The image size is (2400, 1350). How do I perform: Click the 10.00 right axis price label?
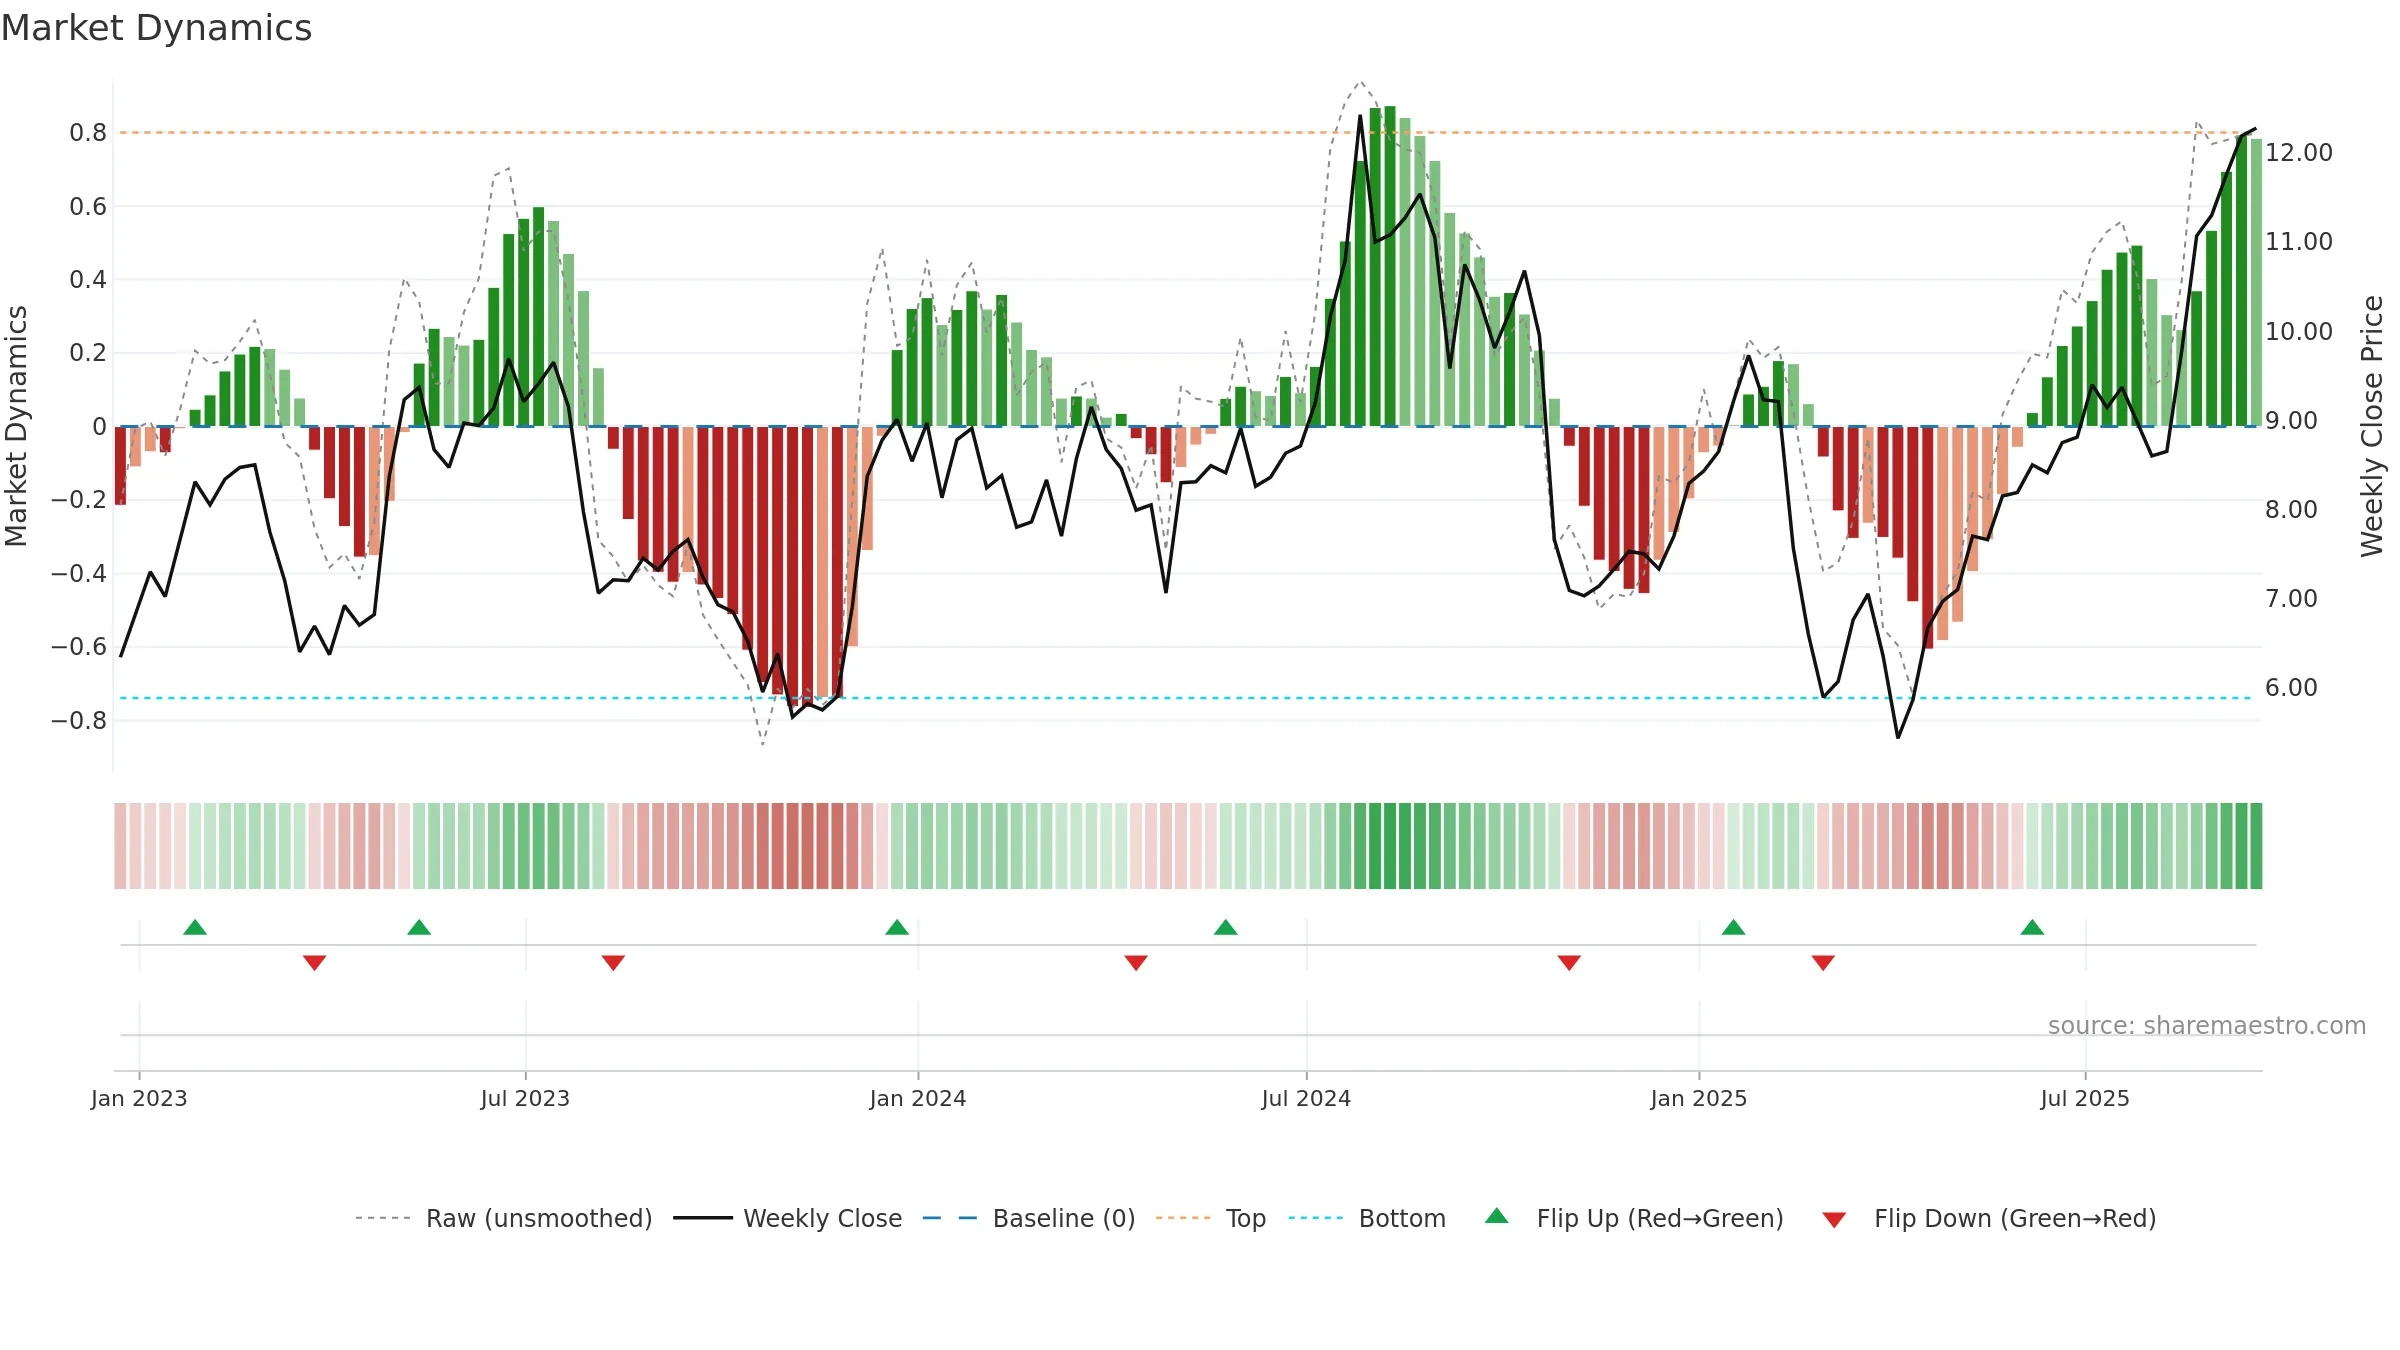[x=2299, y=331]
